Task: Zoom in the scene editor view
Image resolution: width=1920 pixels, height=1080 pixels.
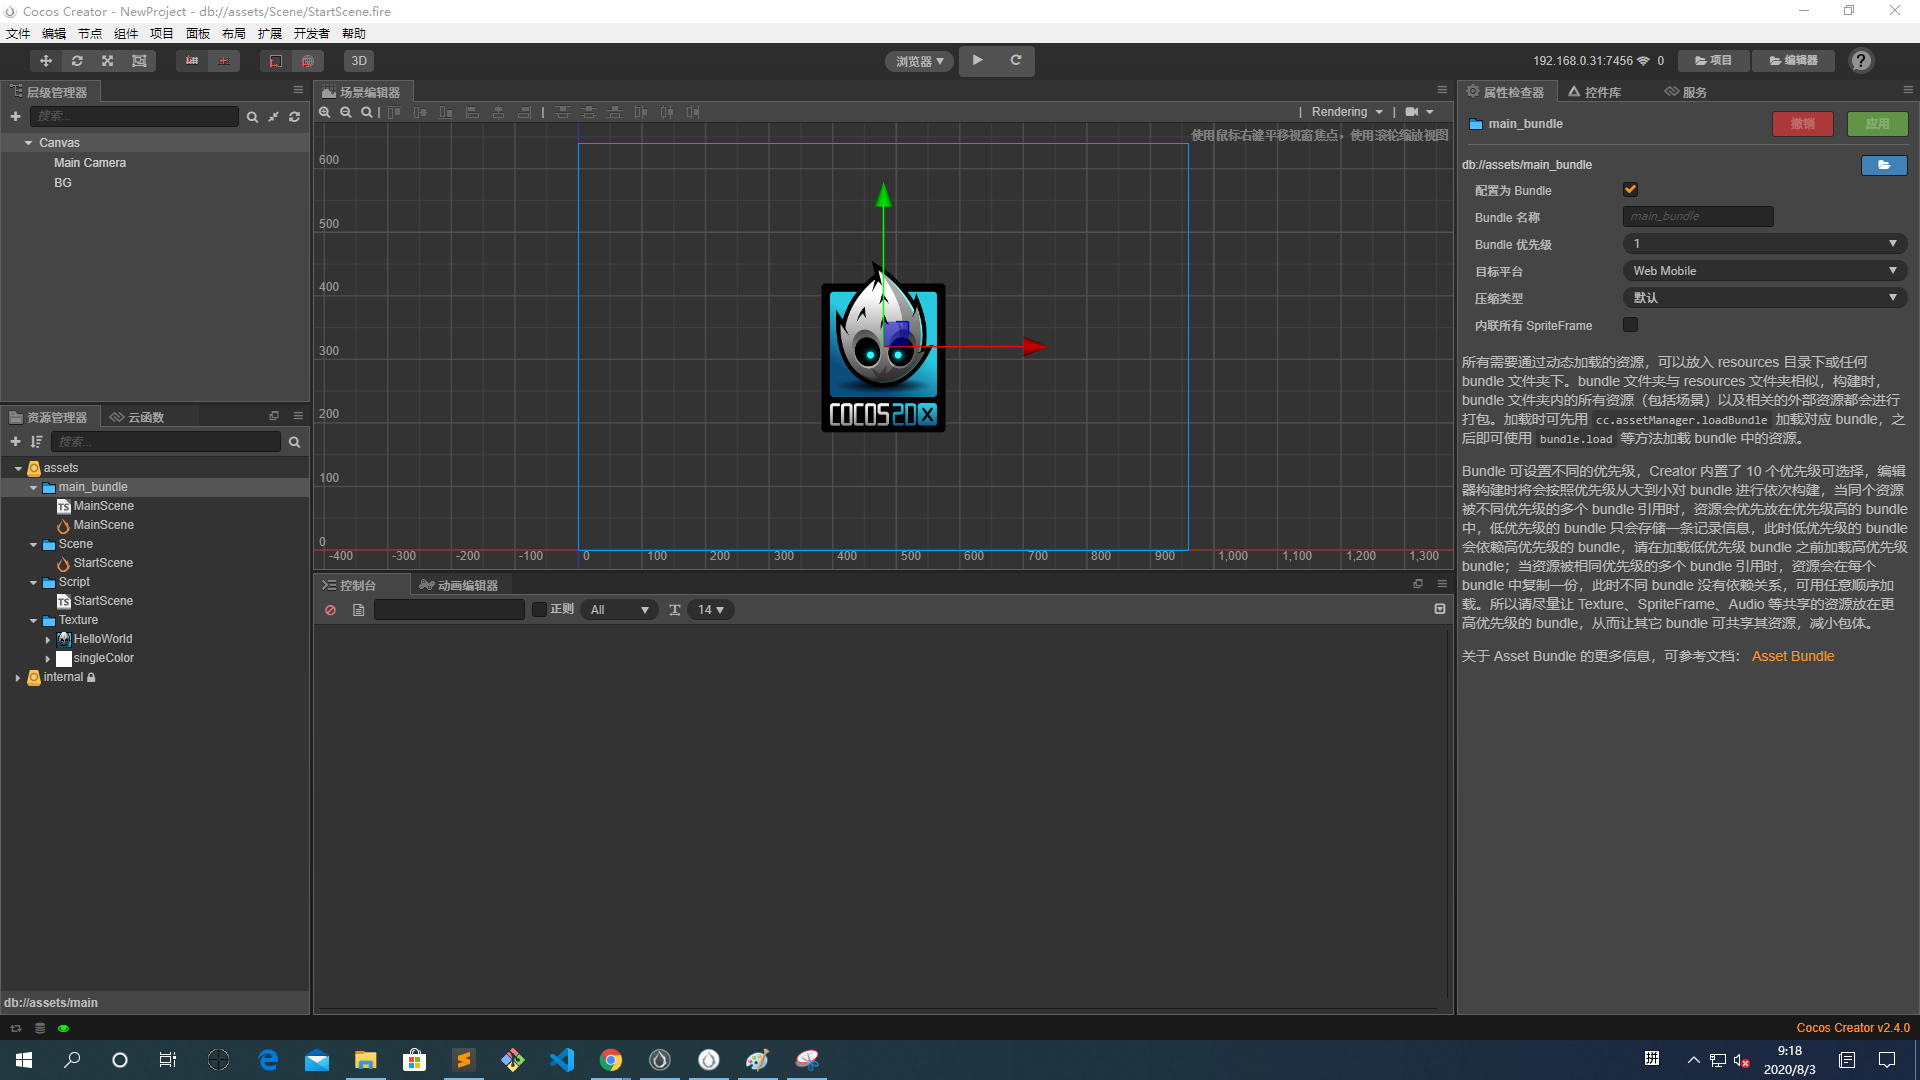Action: pos(325,112)
